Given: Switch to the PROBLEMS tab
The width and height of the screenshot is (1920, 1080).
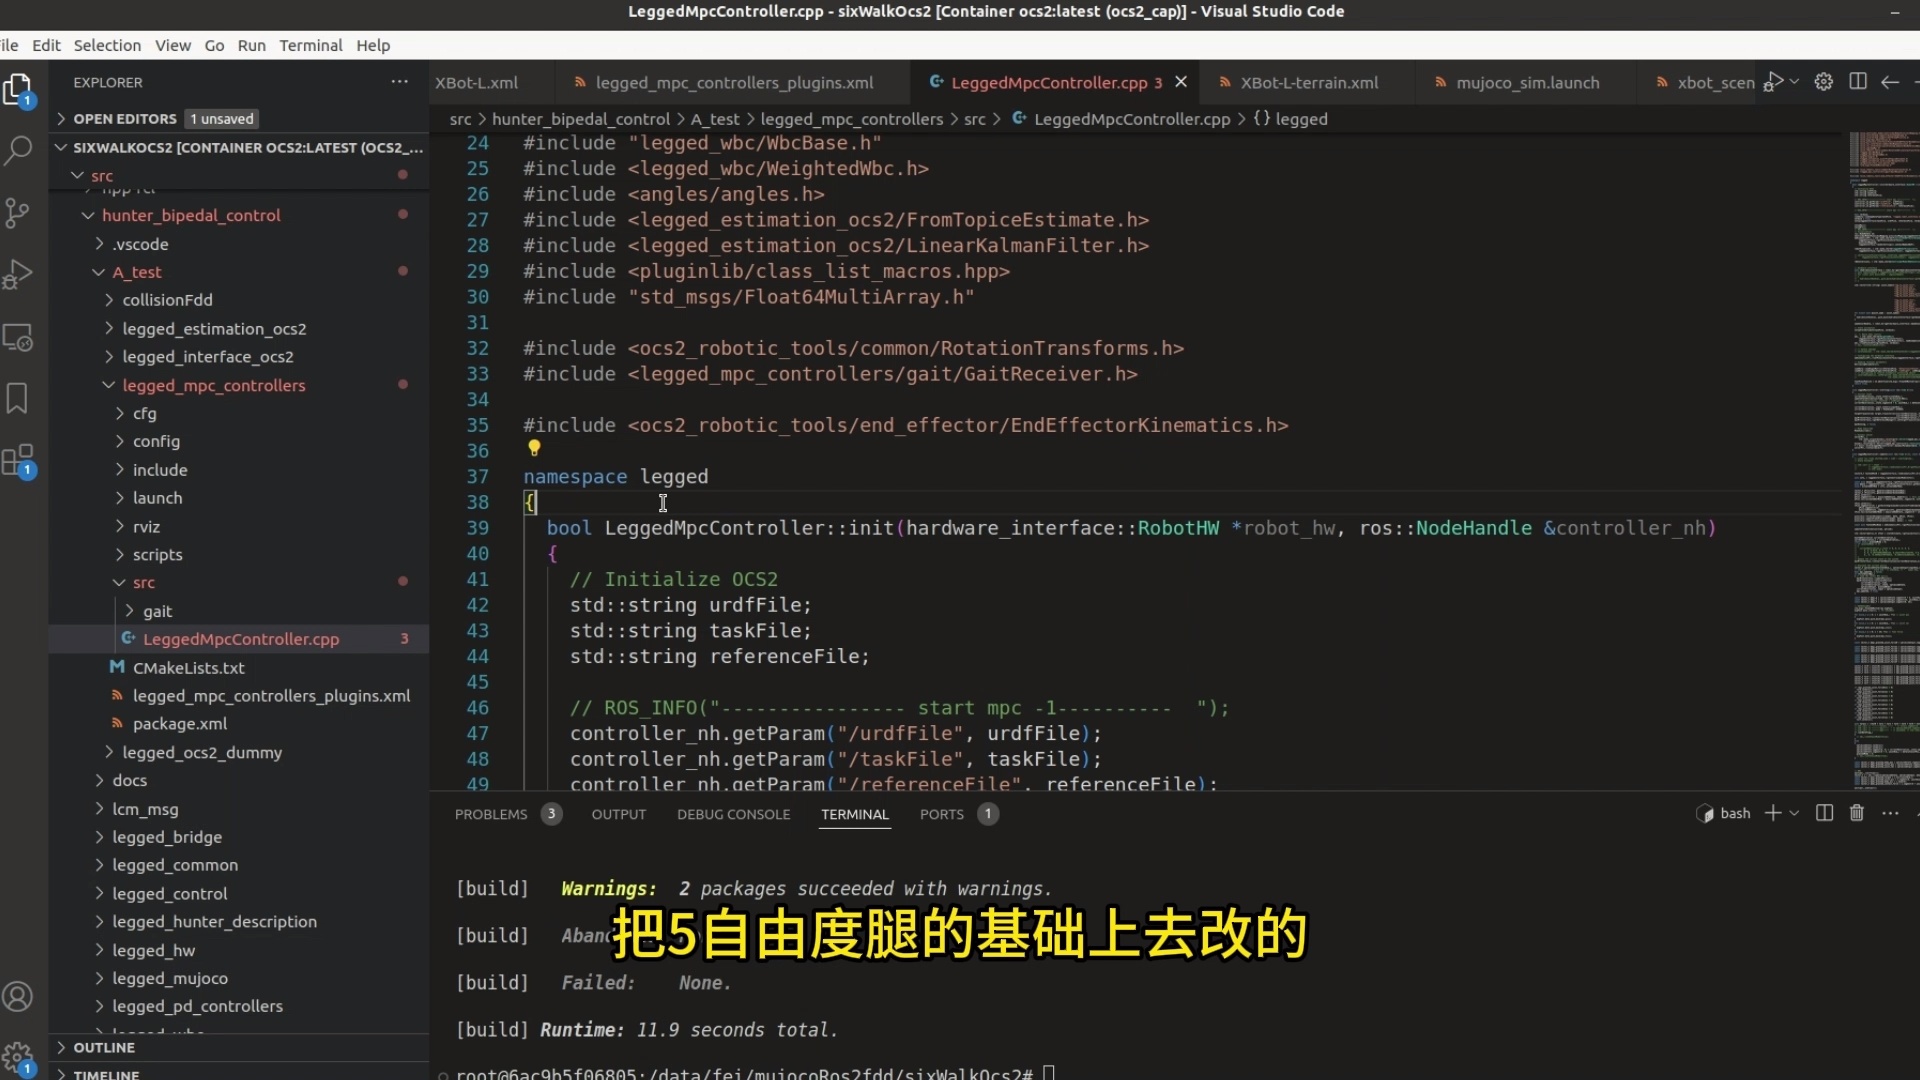Looking at the screenshot, I should click(x=492, y=814).
